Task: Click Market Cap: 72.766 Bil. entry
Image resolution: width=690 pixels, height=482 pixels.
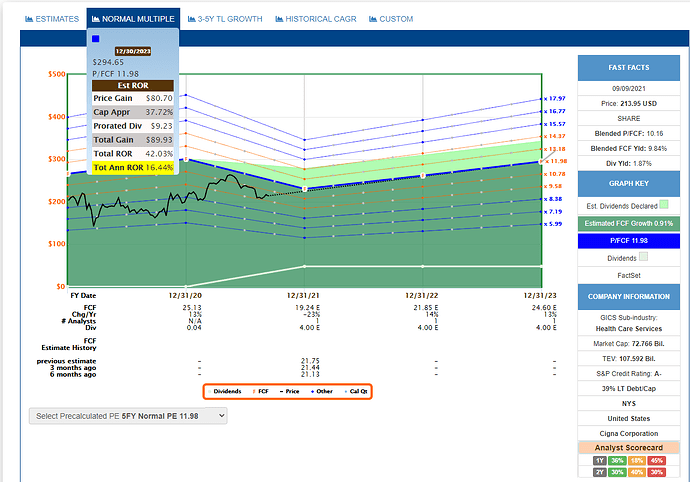Action: pyautogui.click(x=629, y=344)
